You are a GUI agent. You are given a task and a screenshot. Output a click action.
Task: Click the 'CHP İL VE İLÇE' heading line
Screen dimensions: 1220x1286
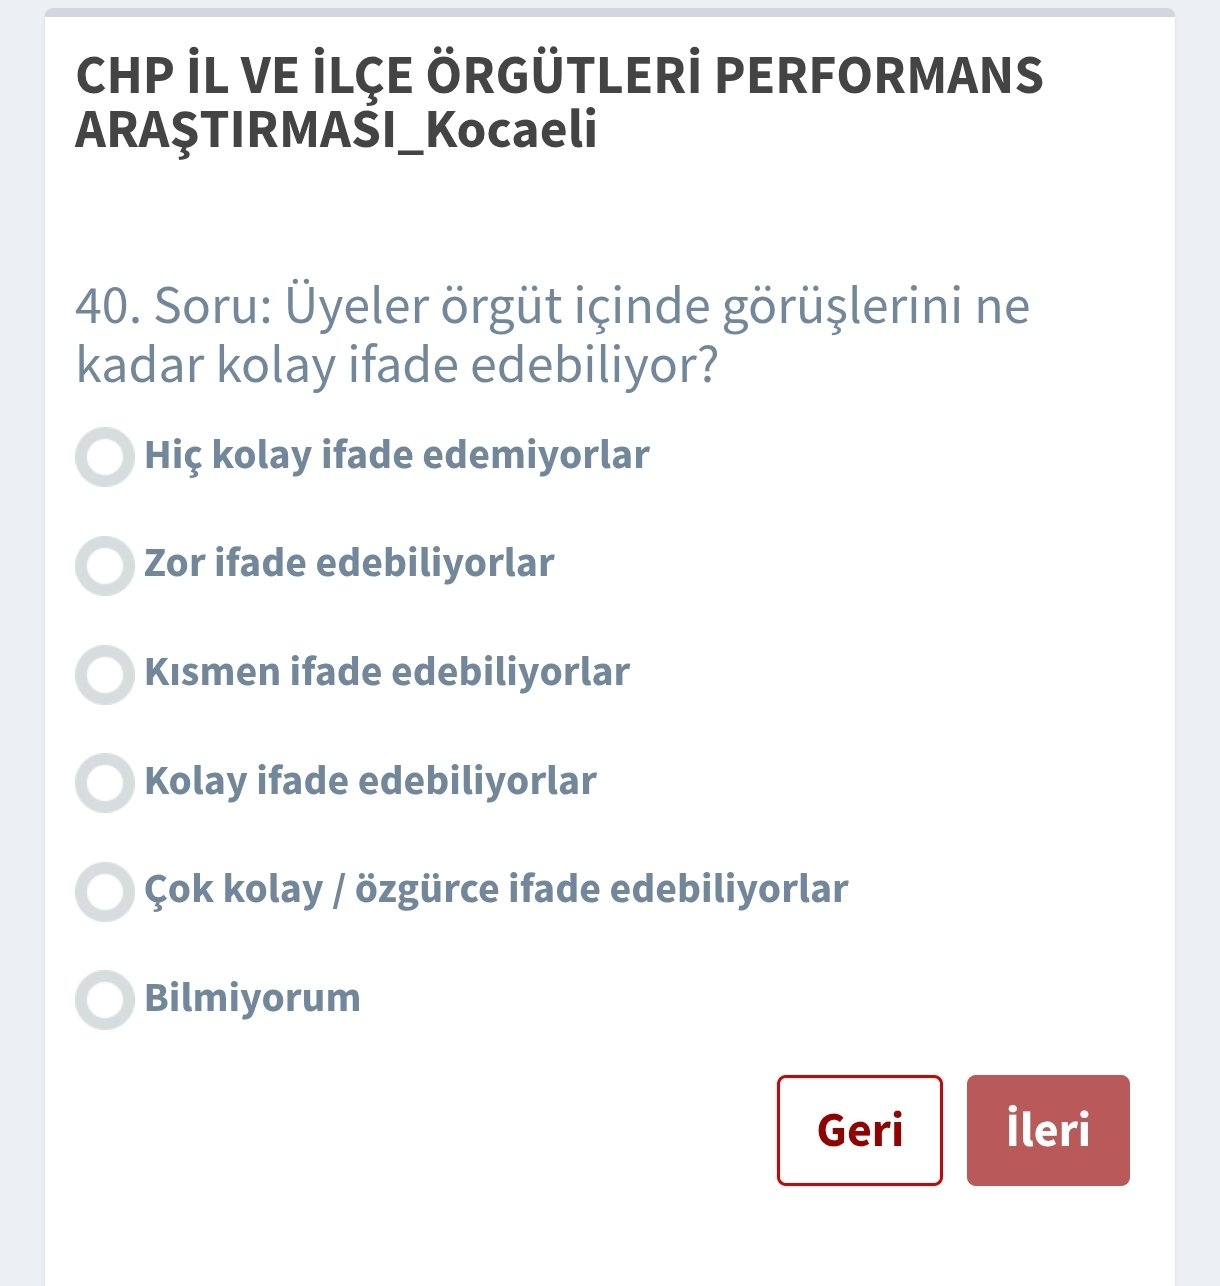click(559, 76)
